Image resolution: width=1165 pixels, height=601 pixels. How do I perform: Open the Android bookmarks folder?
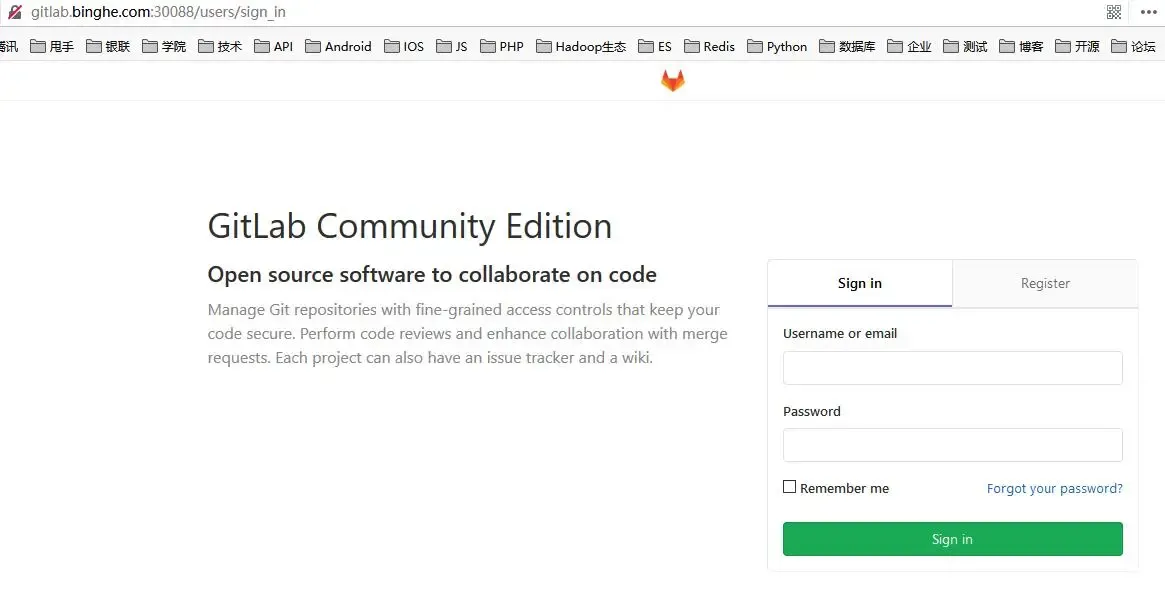pos(338,46)
